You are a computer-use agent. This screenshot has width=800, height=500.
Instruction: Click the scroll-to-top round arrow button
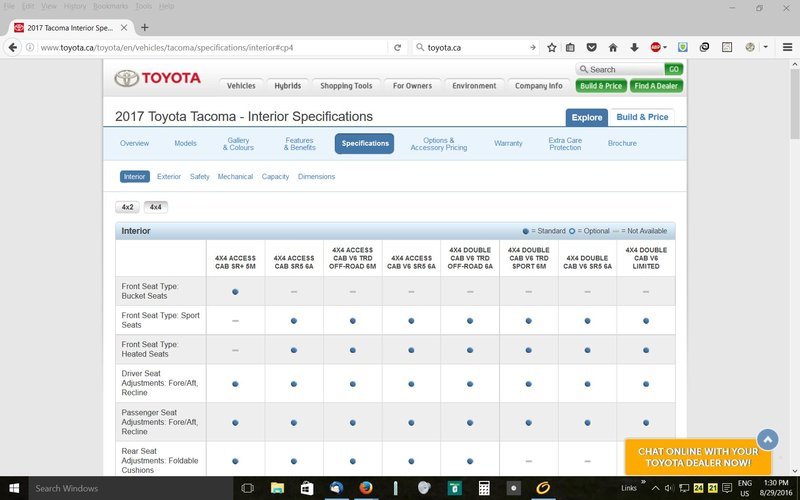tap(767, 439)
